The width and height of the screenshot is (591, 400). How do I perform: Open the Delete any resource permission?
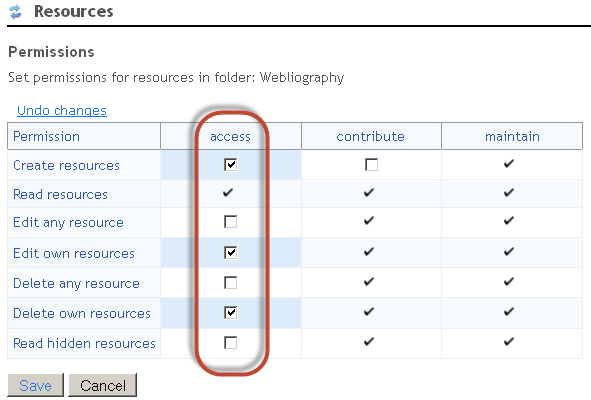point(77,283)
